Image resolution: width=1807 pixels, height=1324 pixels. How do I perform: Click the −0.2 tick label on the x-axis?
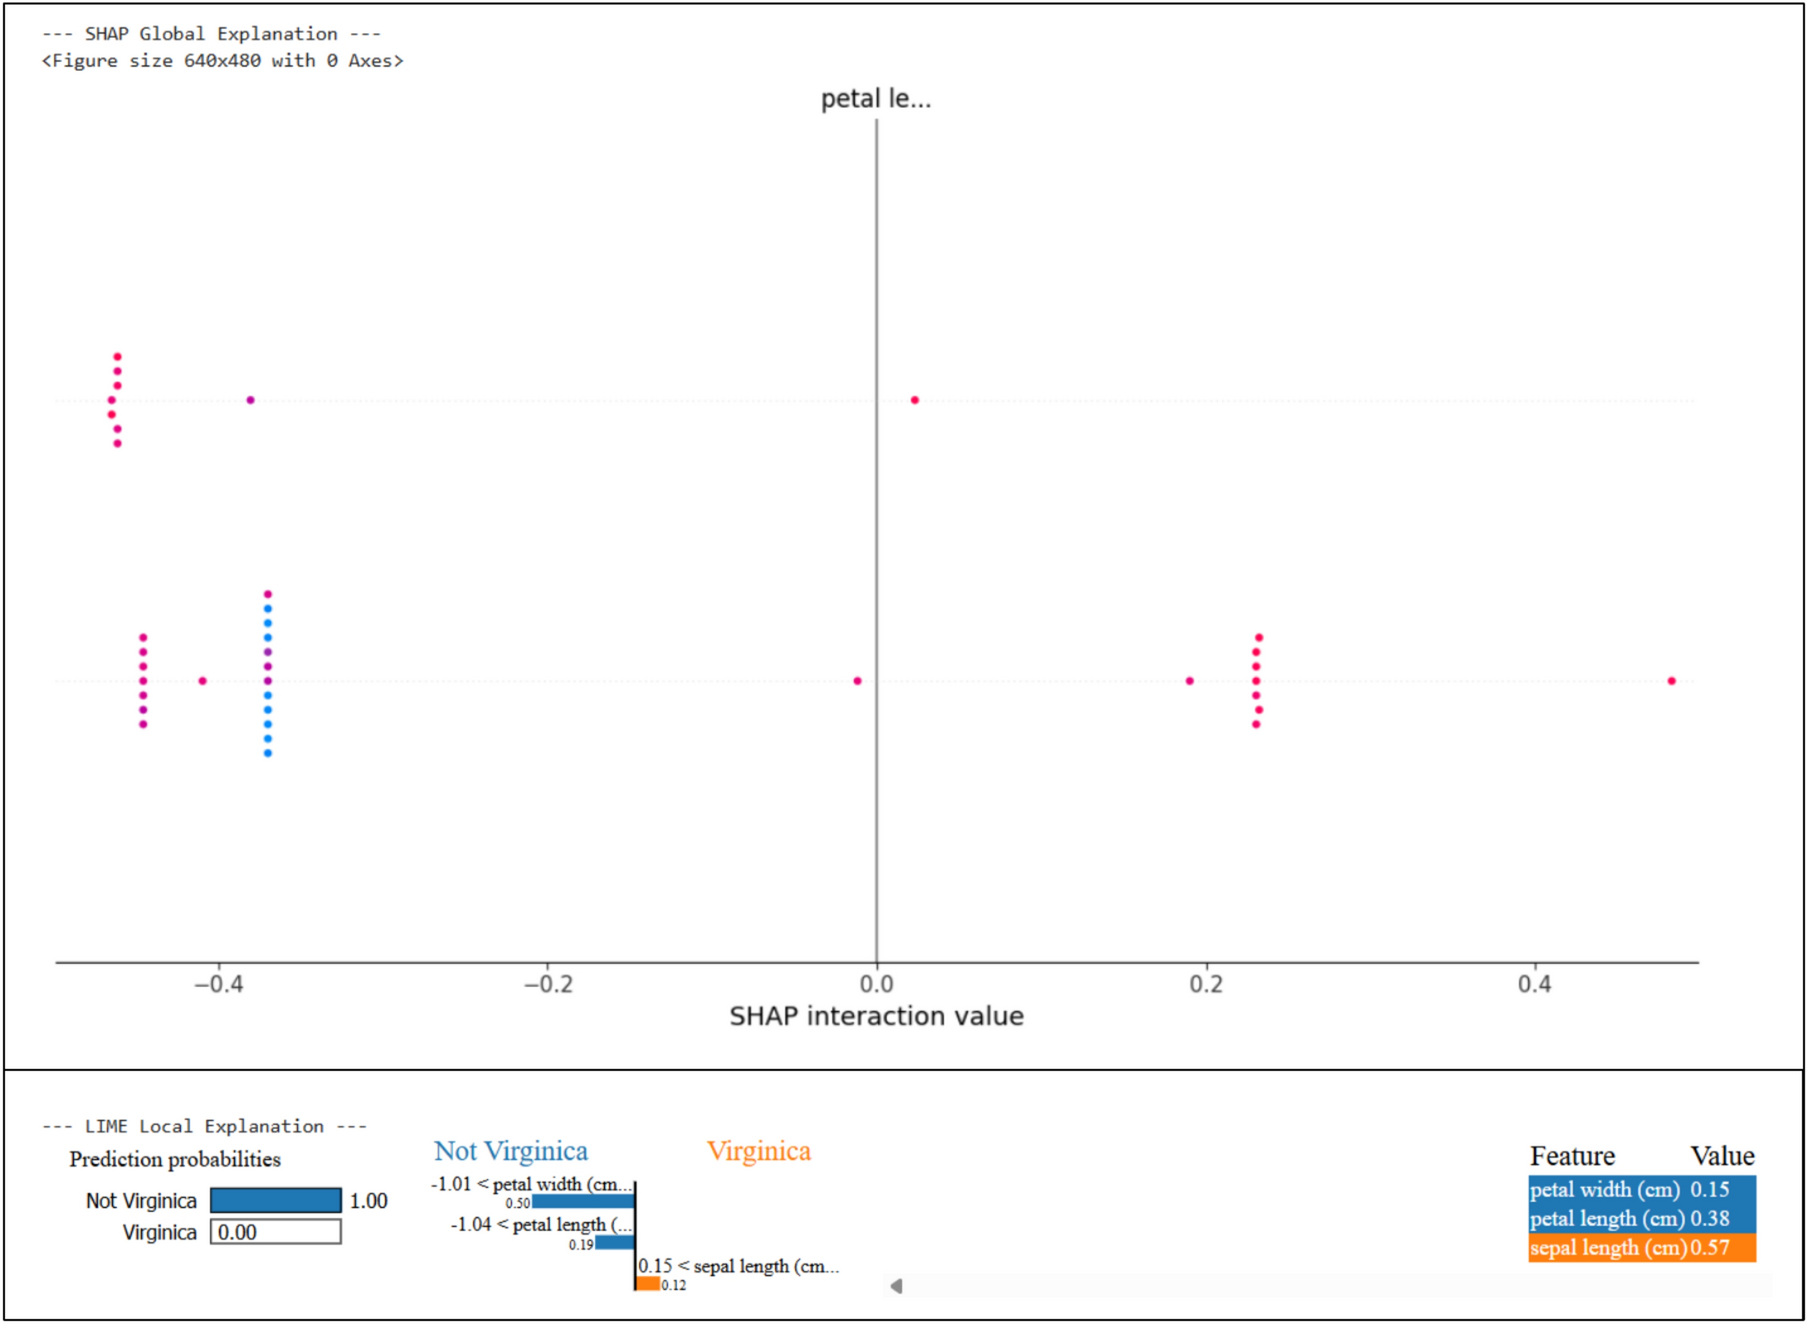[x=548, y=984]
